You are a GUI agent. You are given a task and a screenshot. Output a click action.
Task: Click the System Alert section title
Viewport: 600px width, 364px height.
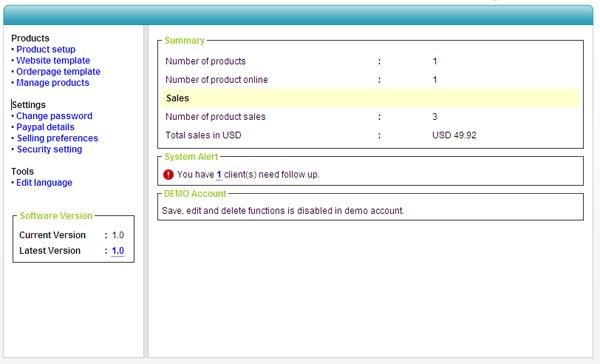click(191, 157)
